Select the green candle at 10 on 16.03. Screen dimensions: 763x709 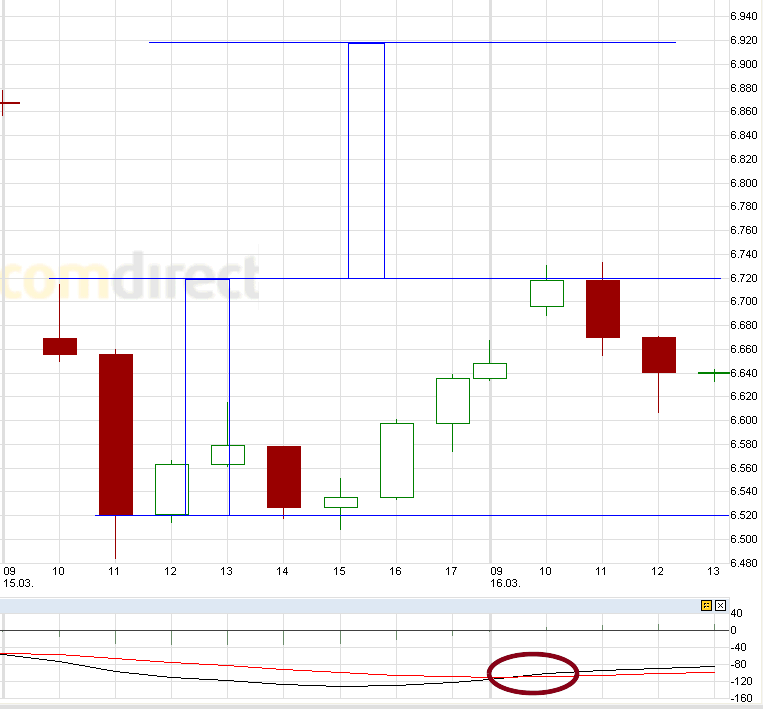(546, 293)
